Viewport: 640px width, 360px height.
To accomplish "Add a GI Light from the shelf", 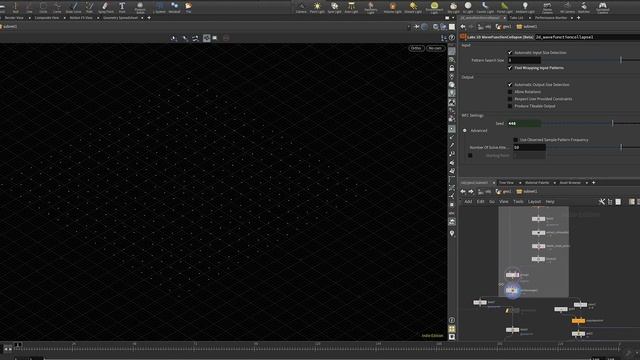I will [x=468, y=7].
